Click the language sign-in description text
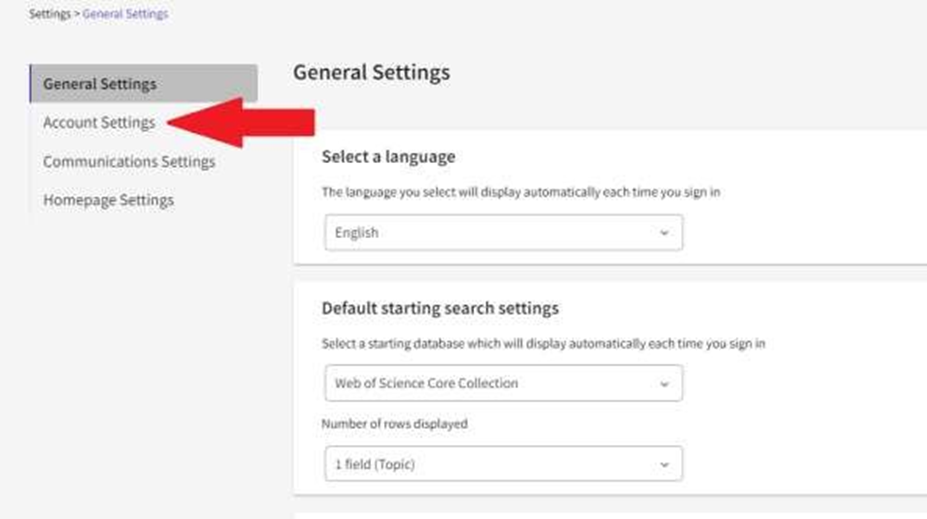927x519 pixels. [520, 192]
